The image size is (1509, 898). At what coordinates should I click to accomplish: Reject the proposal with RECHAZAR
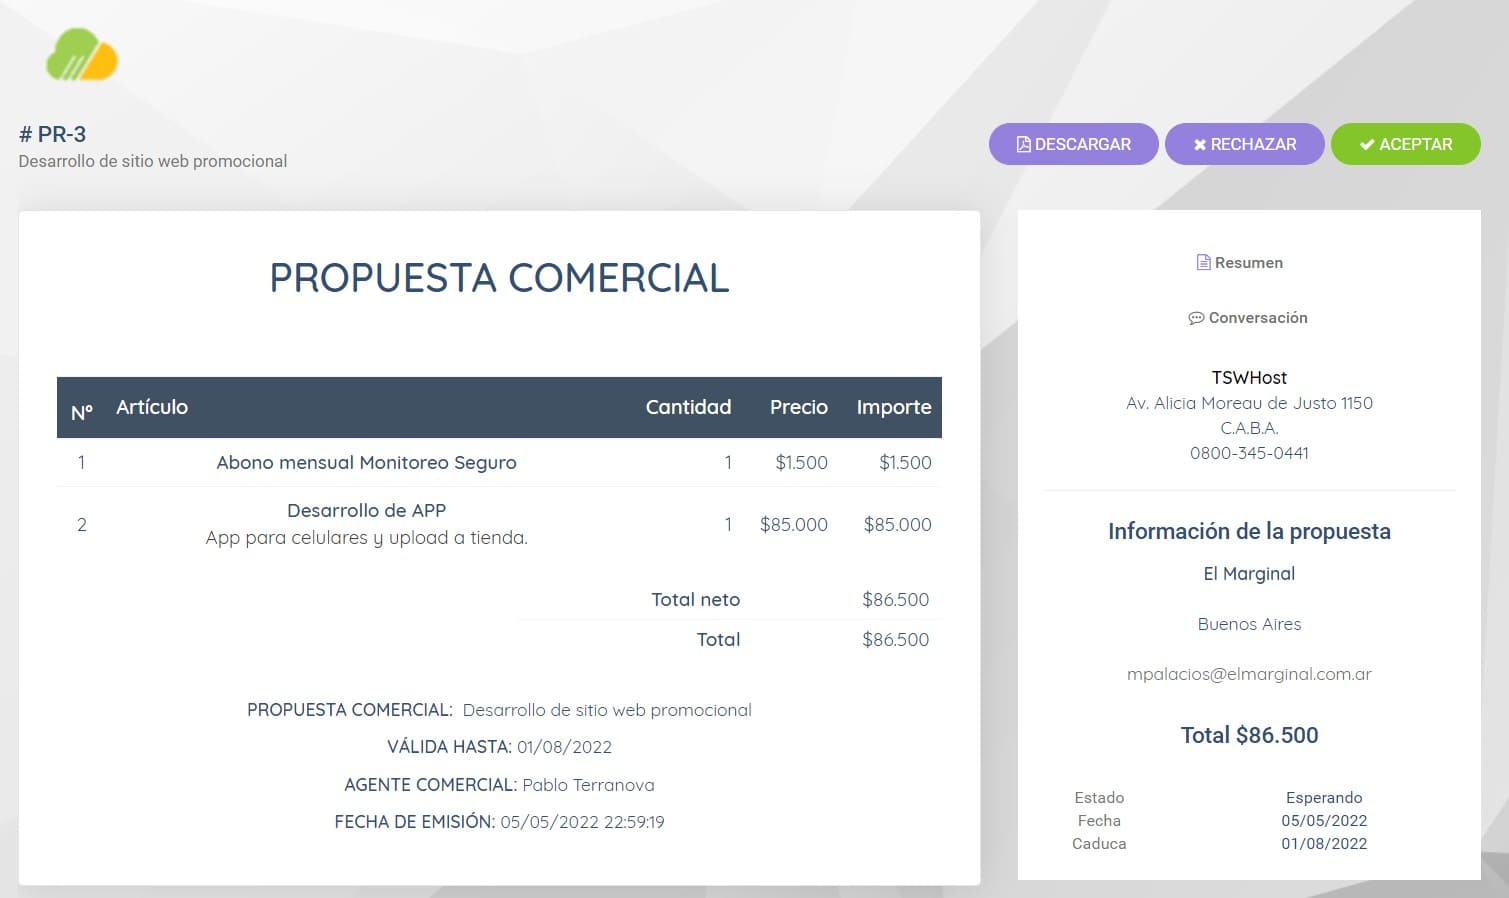pos(1244,144)
